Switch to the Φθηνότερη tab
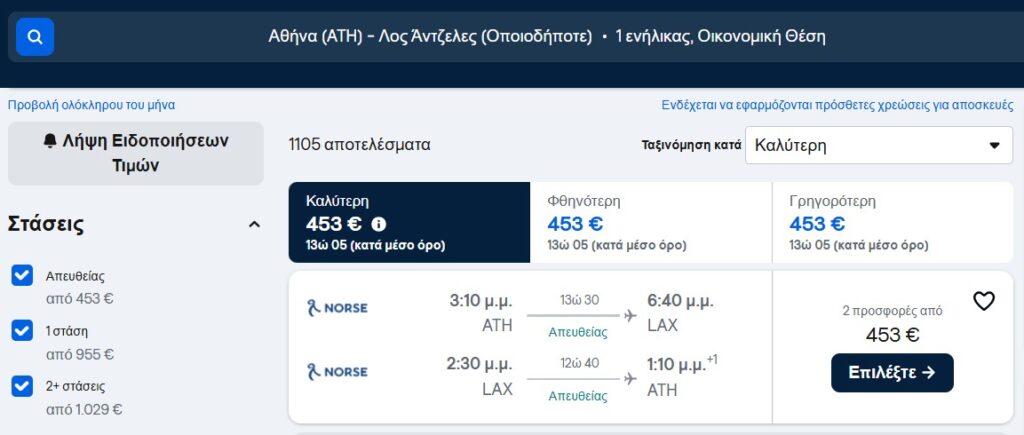1024x435 pixels. point(650,223)
